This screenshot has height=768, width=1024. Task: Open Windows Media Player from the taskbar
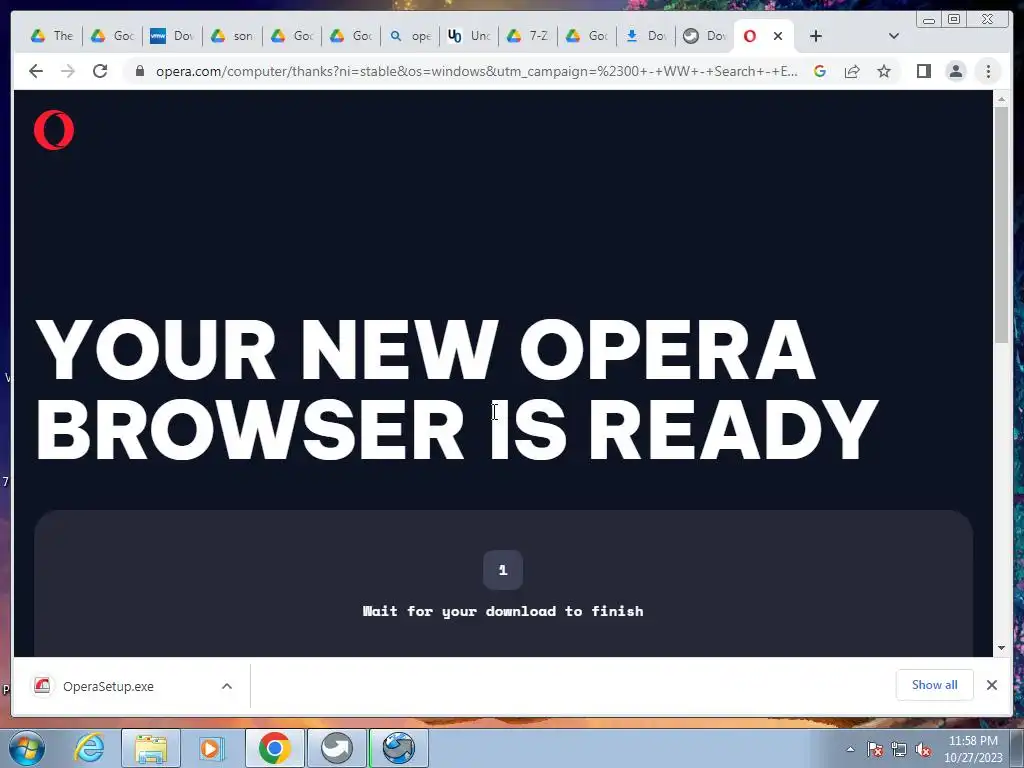[210, 748]
